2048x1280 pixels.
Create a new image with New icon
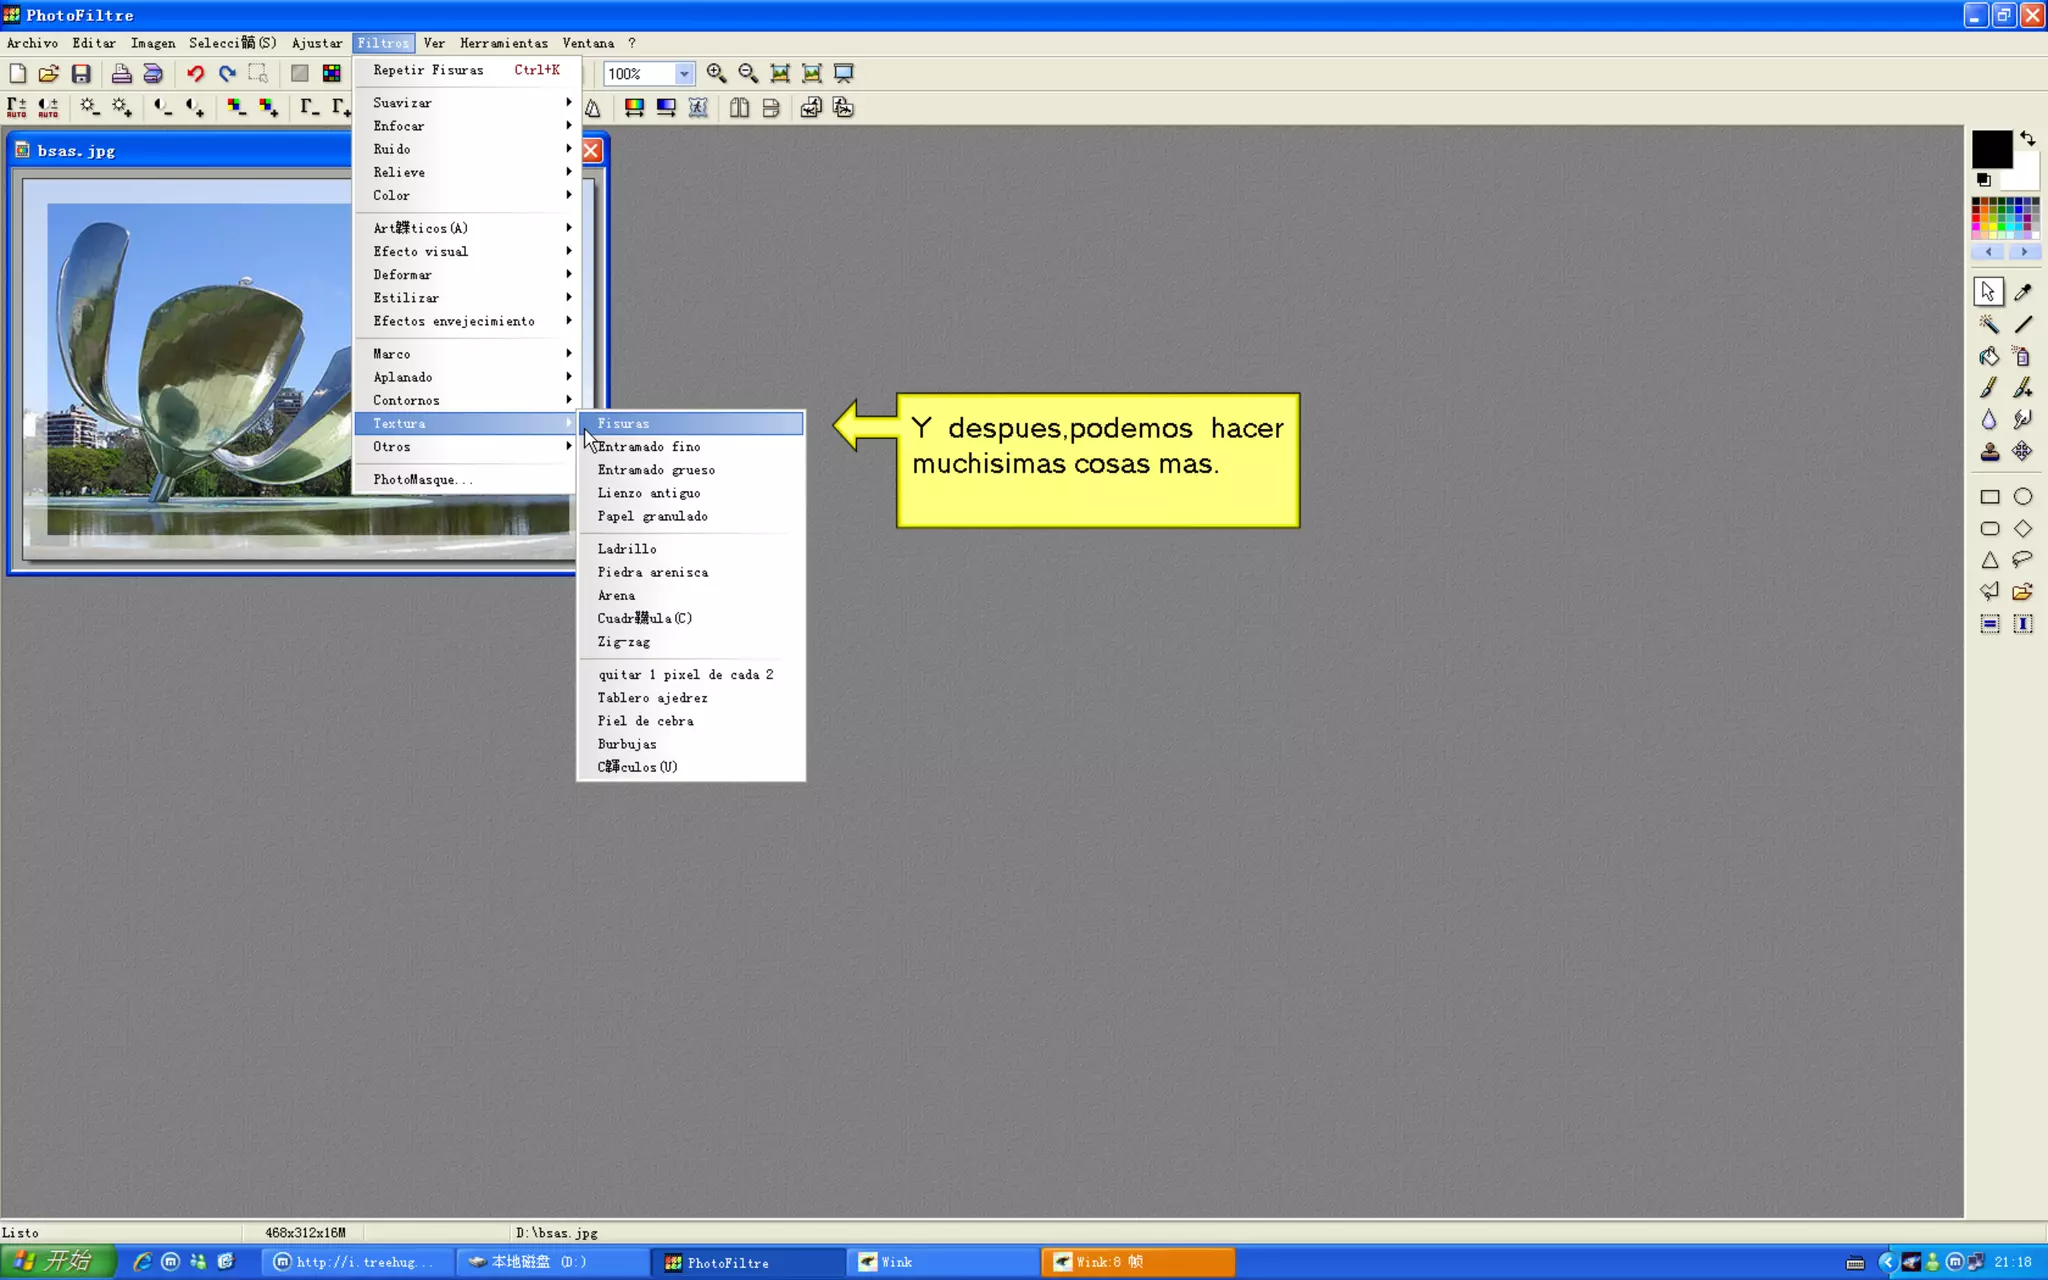click(x=17, y=73)
